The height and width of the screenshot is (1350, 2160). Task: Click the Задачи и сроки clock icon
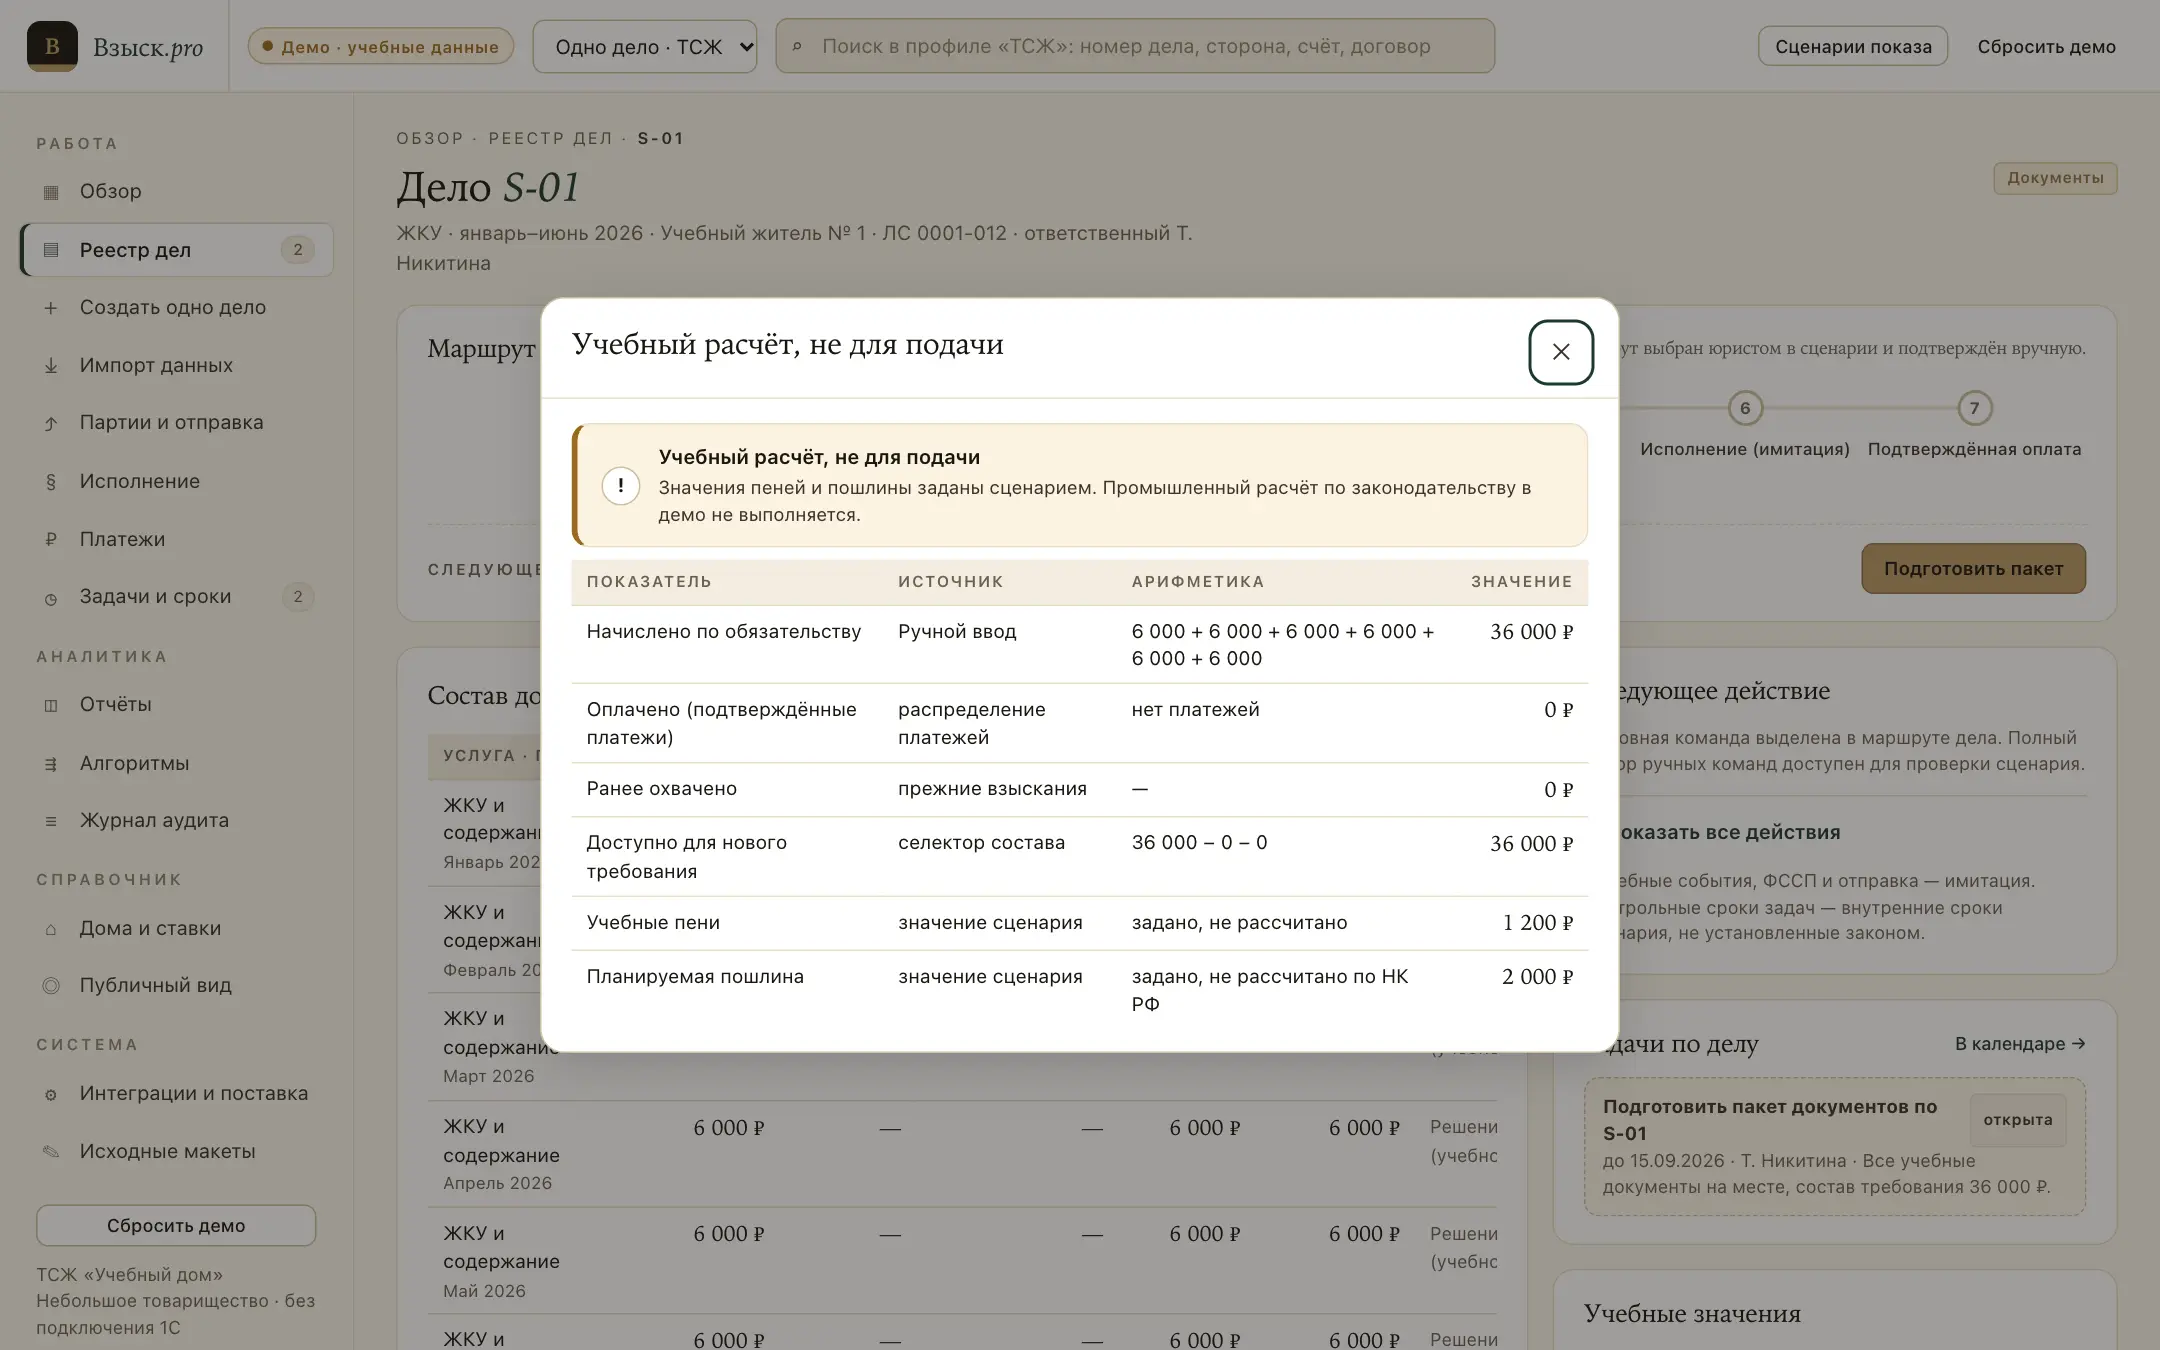pos(51,598)
